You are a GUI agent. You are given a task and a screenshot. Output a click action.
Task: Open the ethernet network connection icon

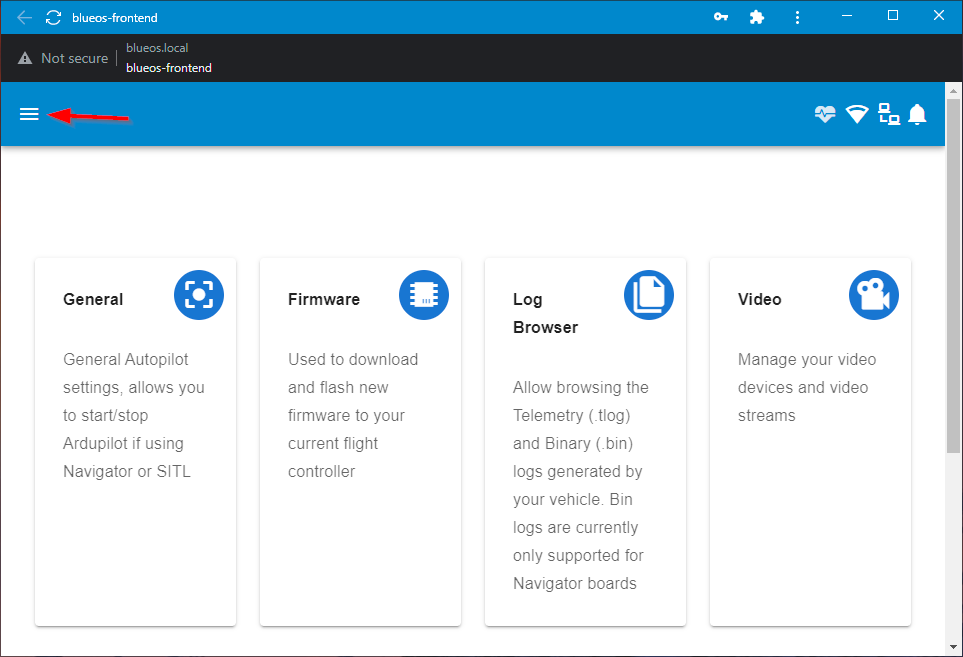pos(889,114)
